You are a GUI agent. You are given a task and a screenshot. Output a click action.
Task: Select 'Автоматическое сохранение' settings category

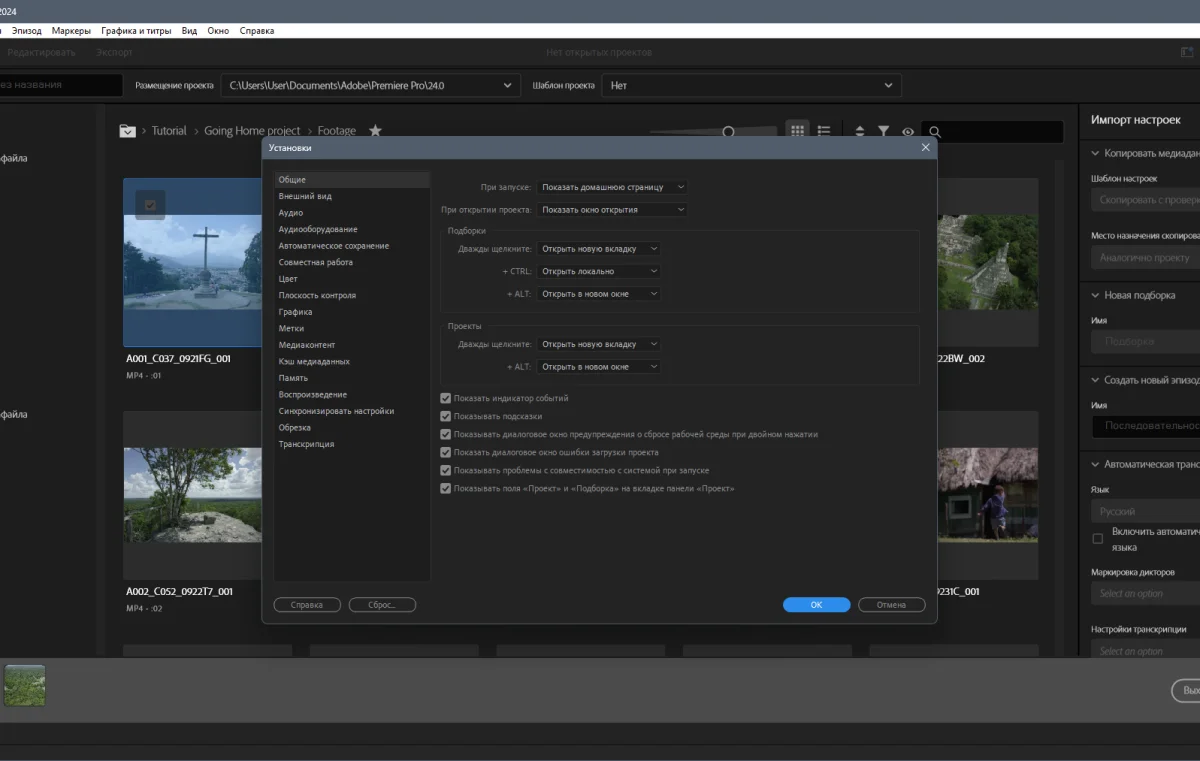[x=334, y=246]
